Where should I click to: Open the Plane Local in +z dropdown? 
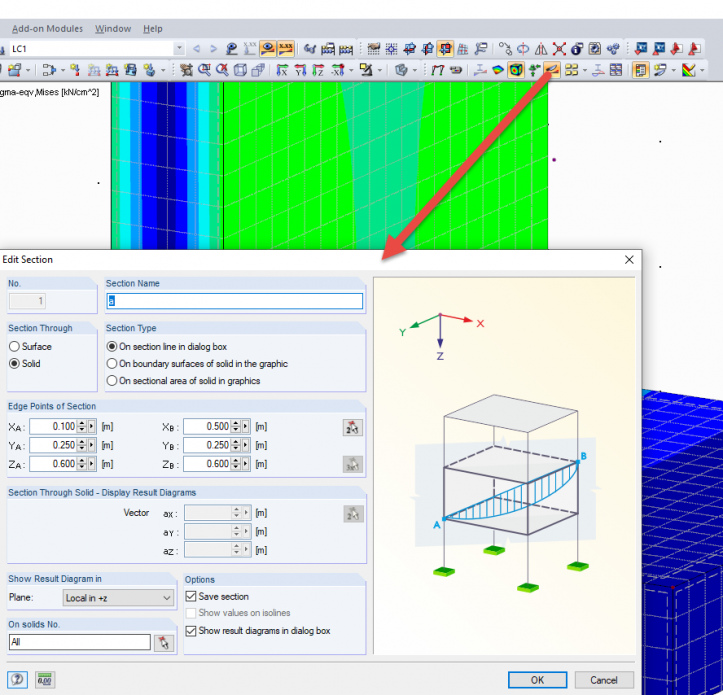click(x=118, y=598)
